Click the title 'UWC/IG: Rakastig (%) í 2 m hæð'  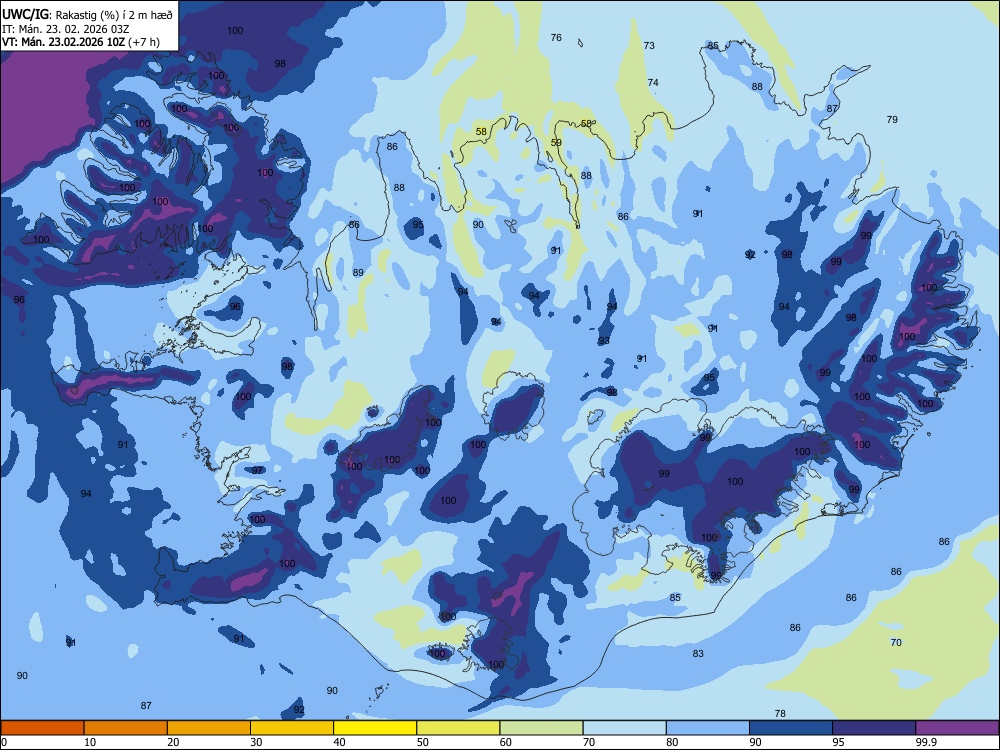tap(87, 13)
